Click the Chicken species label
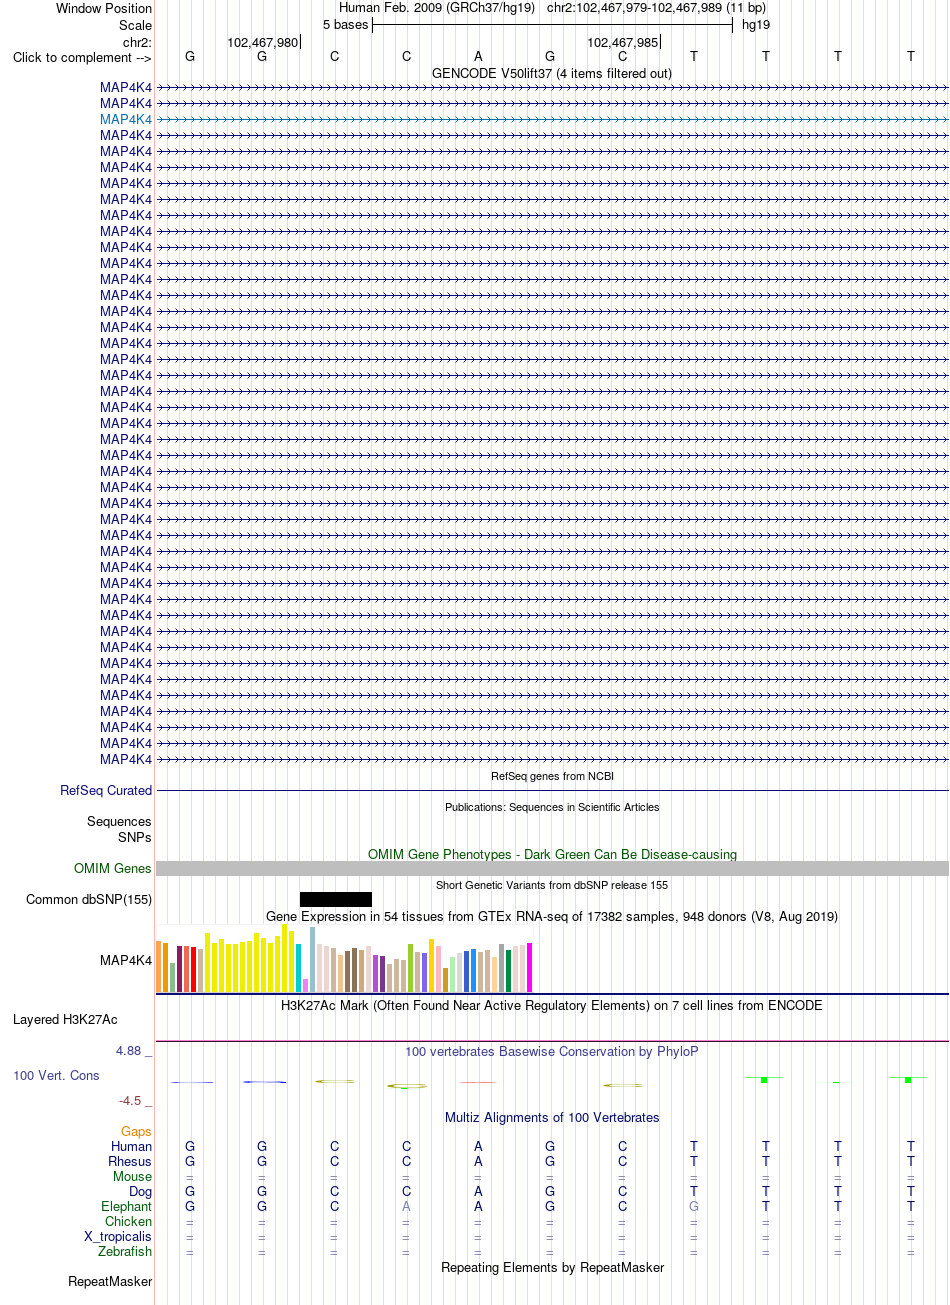 129,1221
